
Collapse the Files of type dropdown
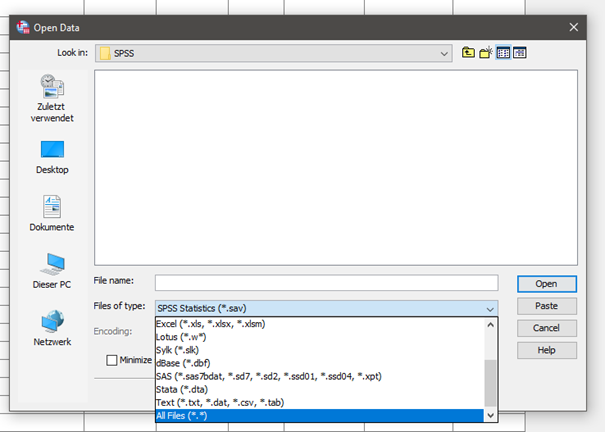pyautogui.click(x=489, y=308)
